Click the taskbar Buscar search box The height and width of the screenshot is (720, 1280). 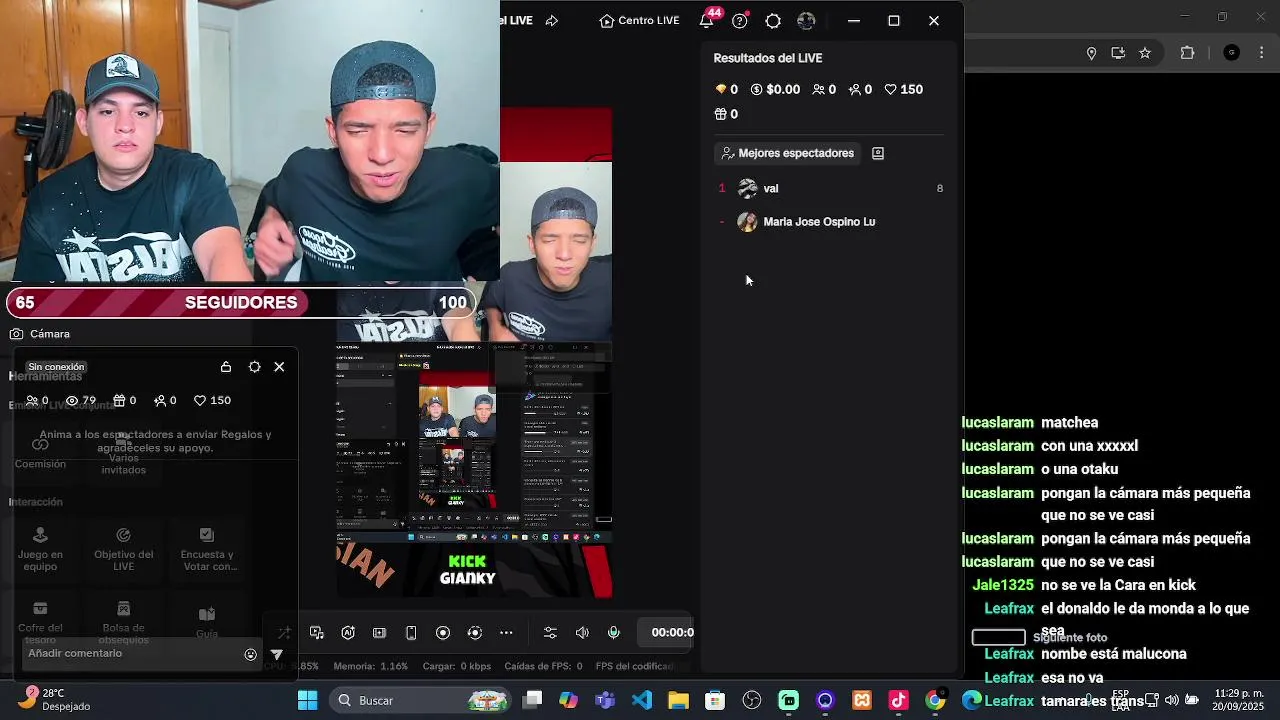point(420,700)
